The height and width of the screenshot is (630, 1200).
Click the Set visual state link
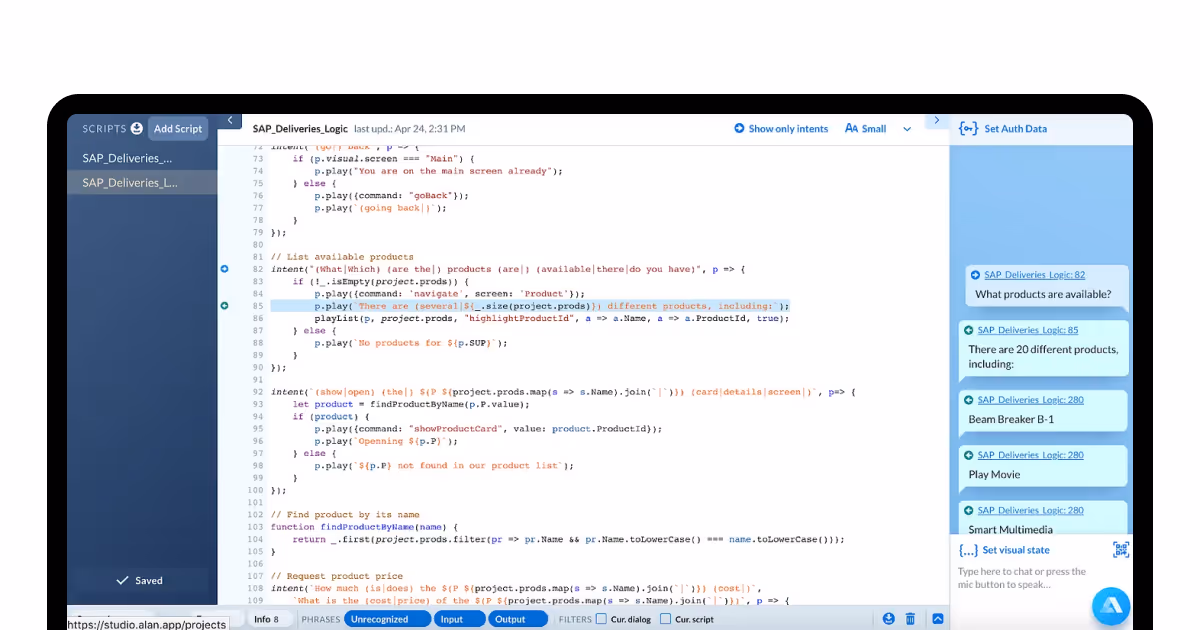[x=1016, y=550]
